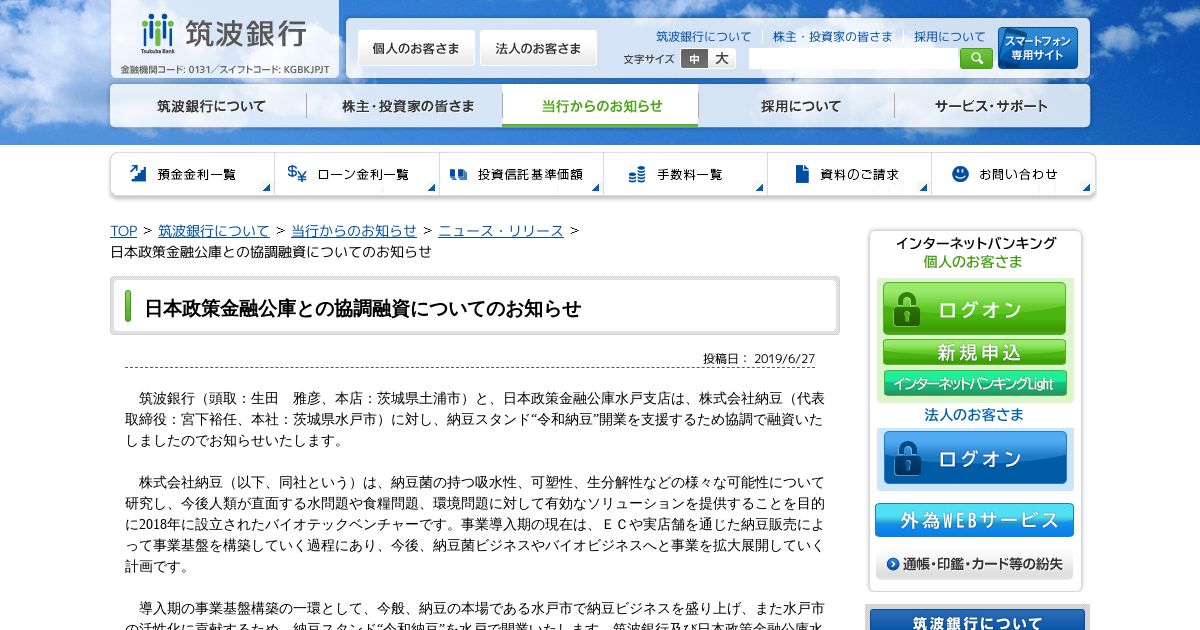Switch to 個人のお客さま tab
The width and height of the screenshot is (1200, 630).
[416, 48]
